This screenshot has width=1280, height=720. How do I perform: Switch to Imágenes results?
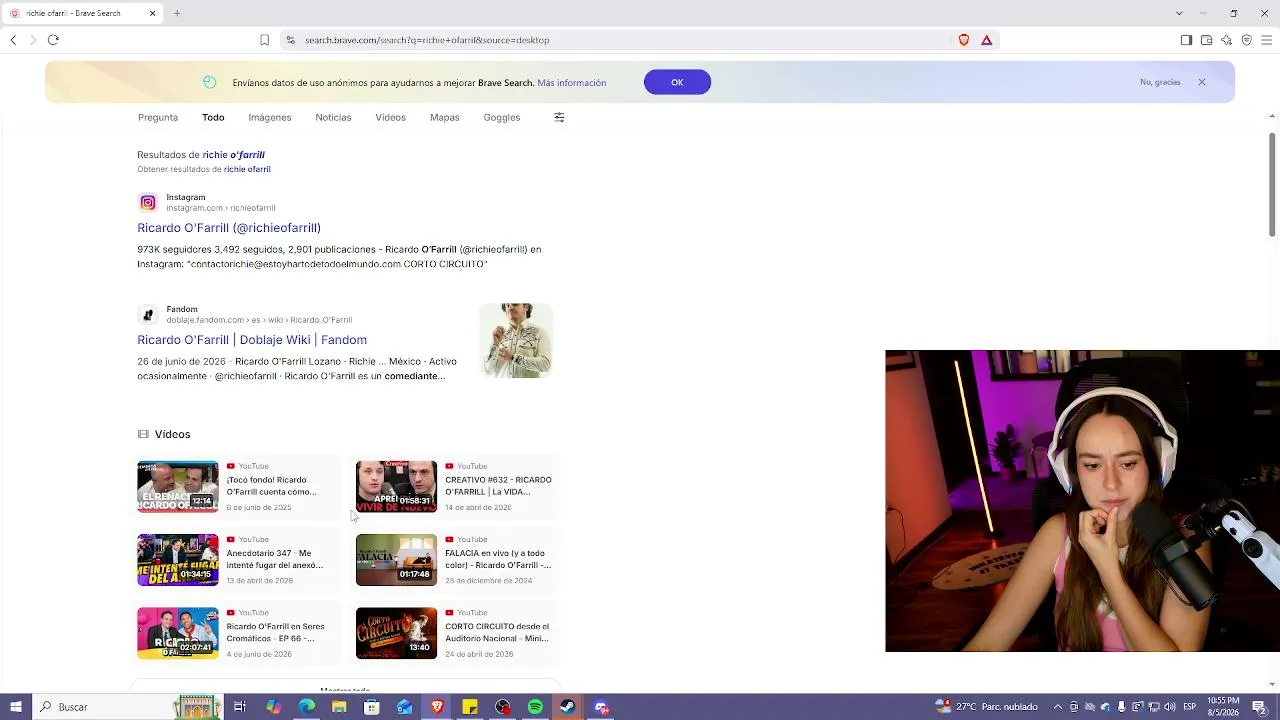[270, 117]
